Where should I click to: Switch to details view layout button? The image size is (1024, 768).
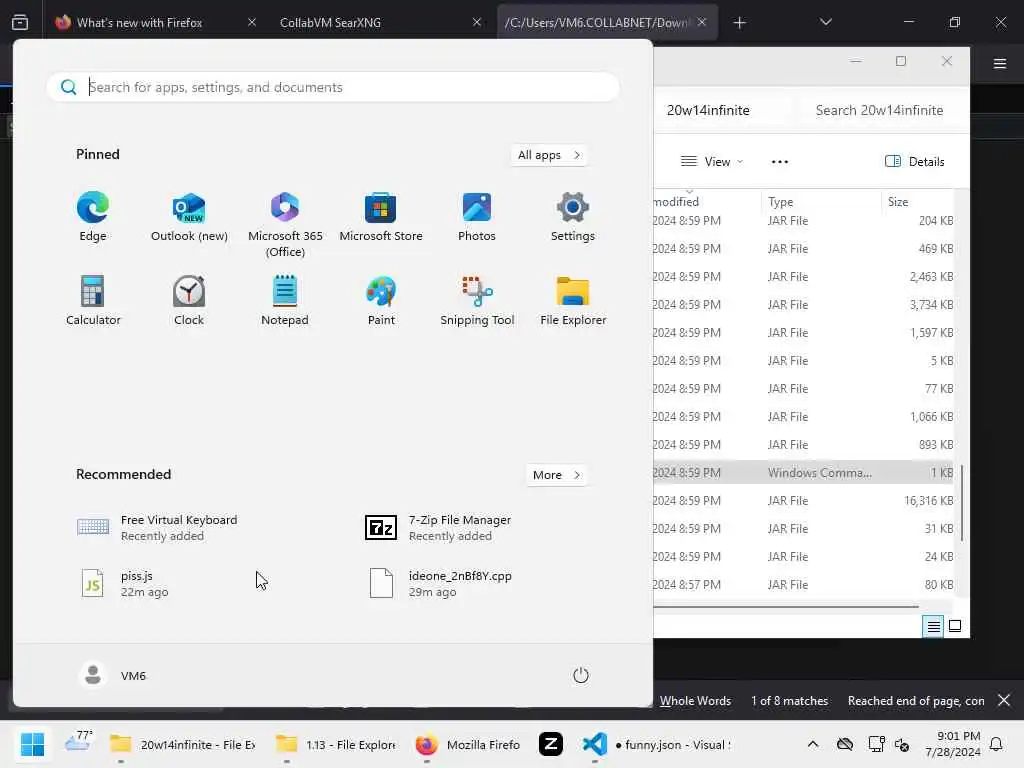[933, 626]
